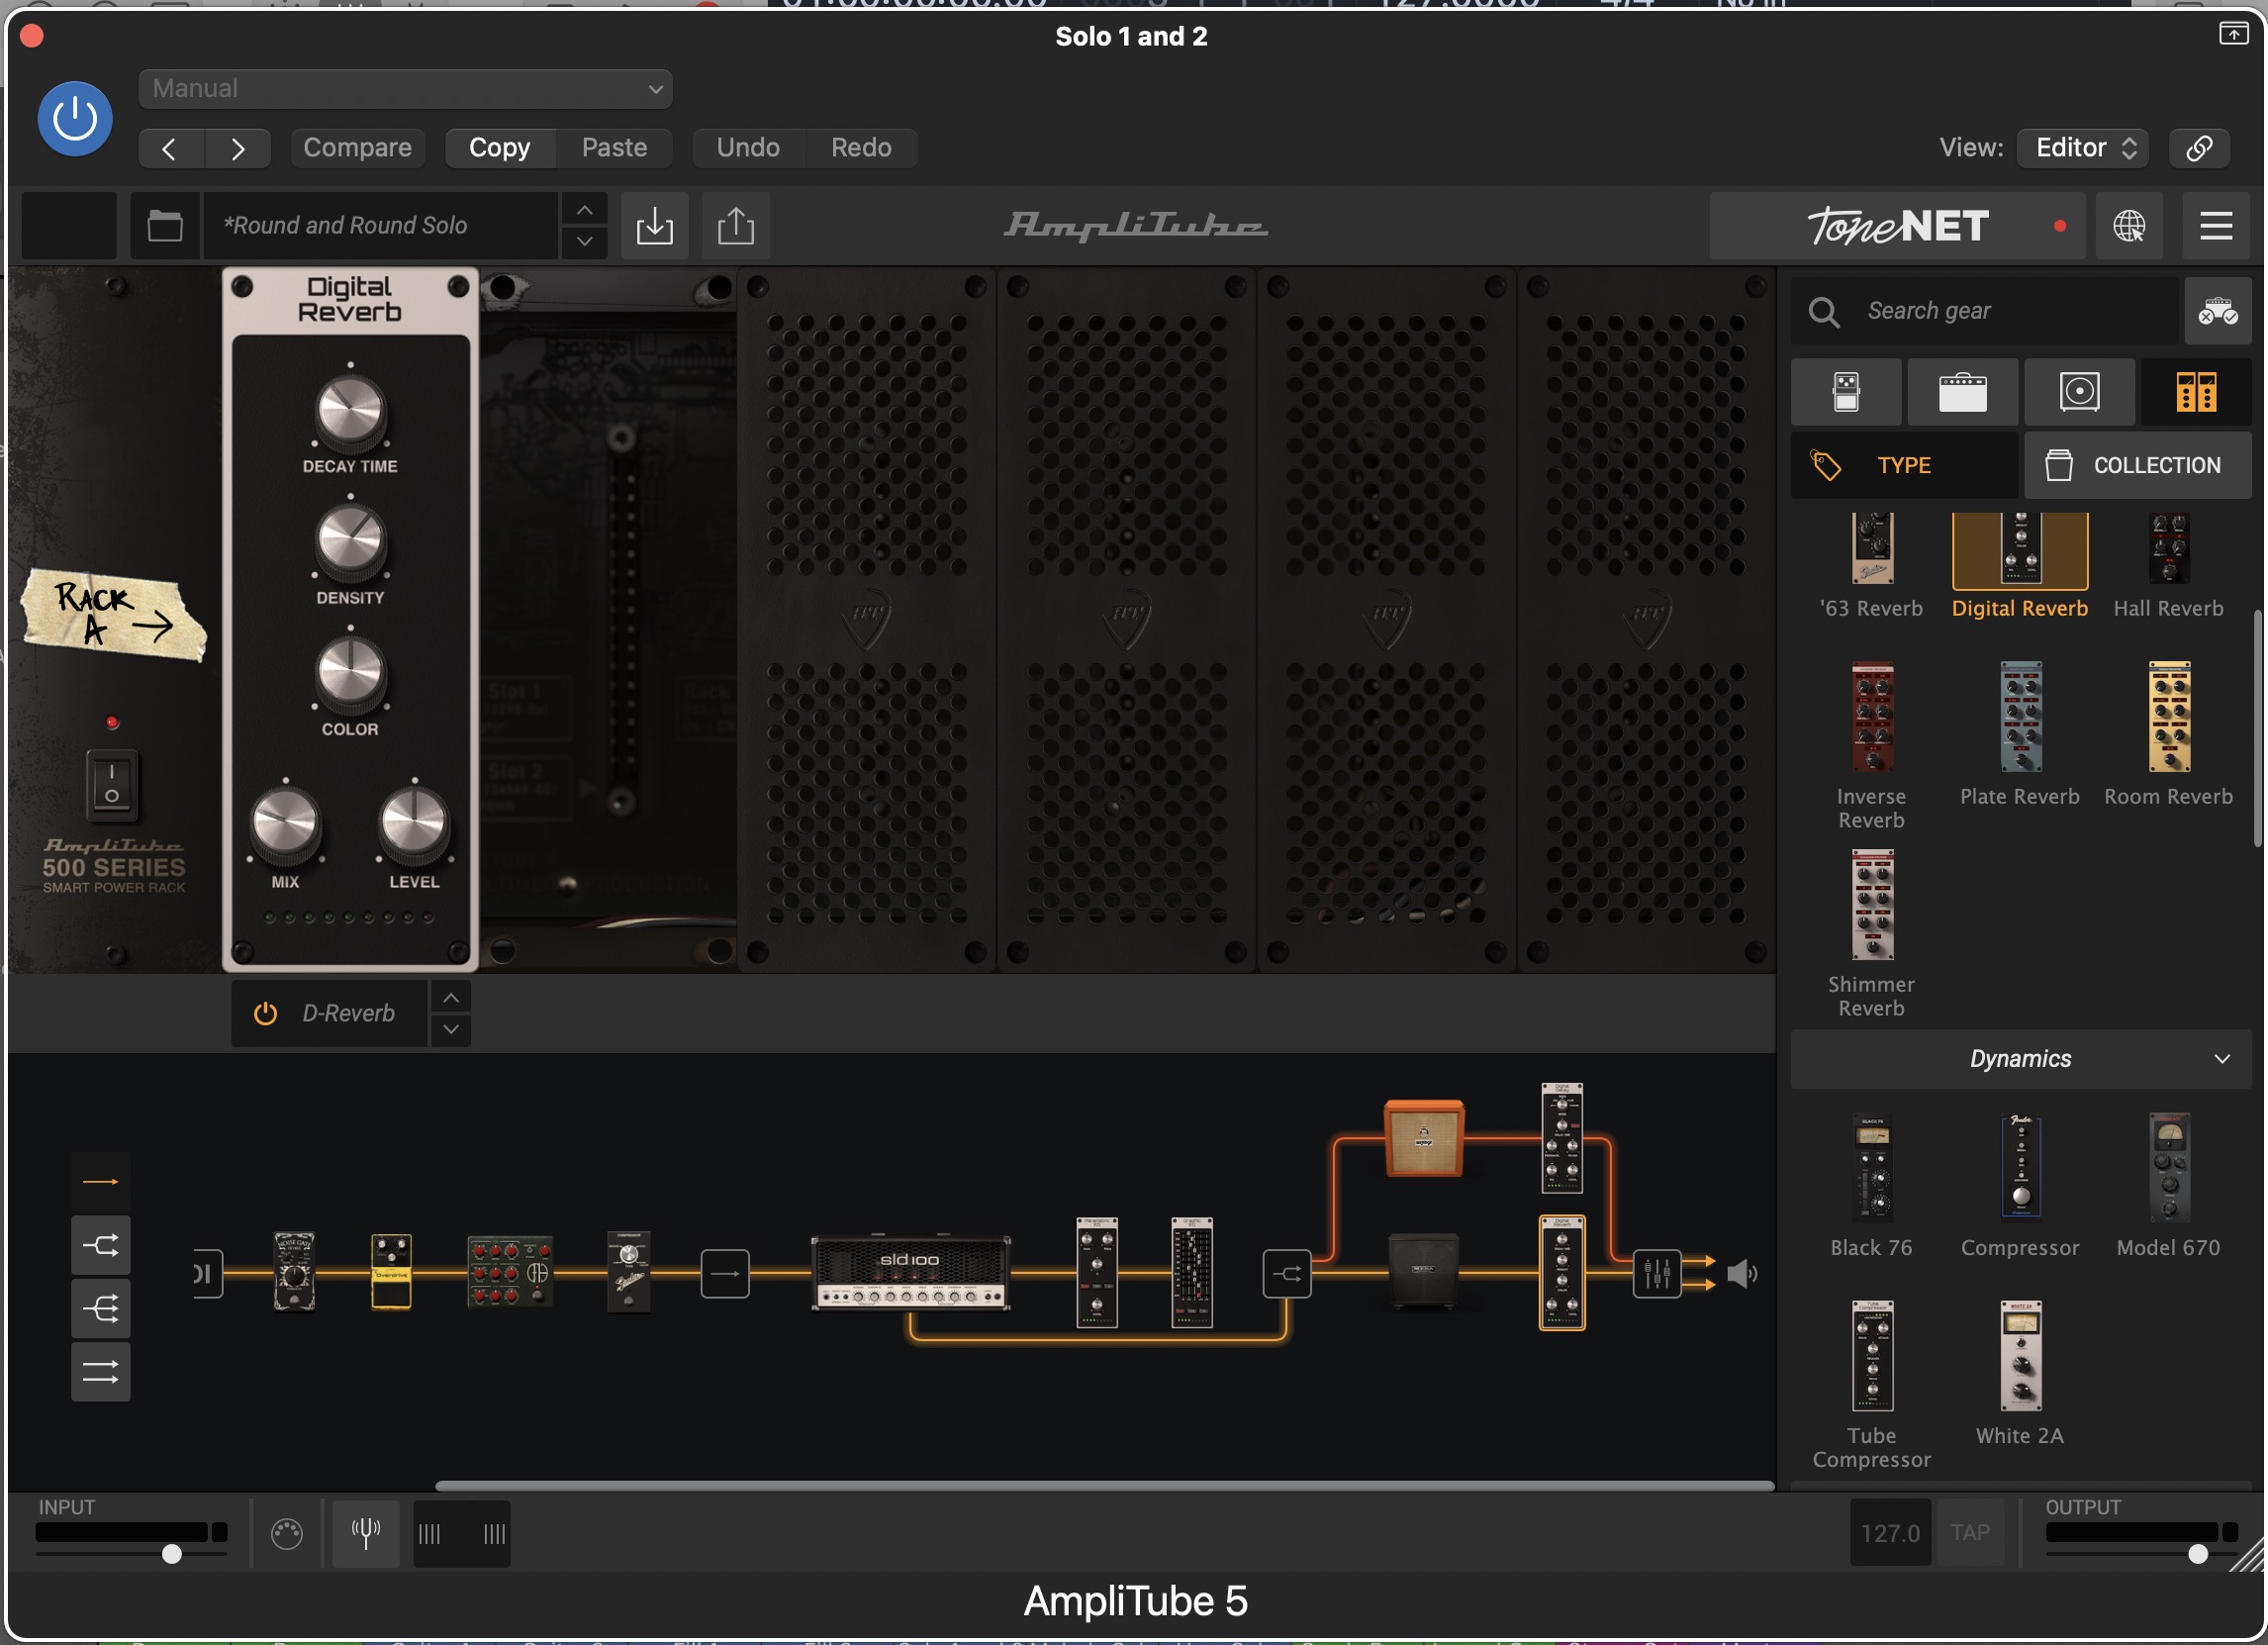Open the hamburger main menu
Screen dimensions: 2268x1645
[x=2216, y=226]
